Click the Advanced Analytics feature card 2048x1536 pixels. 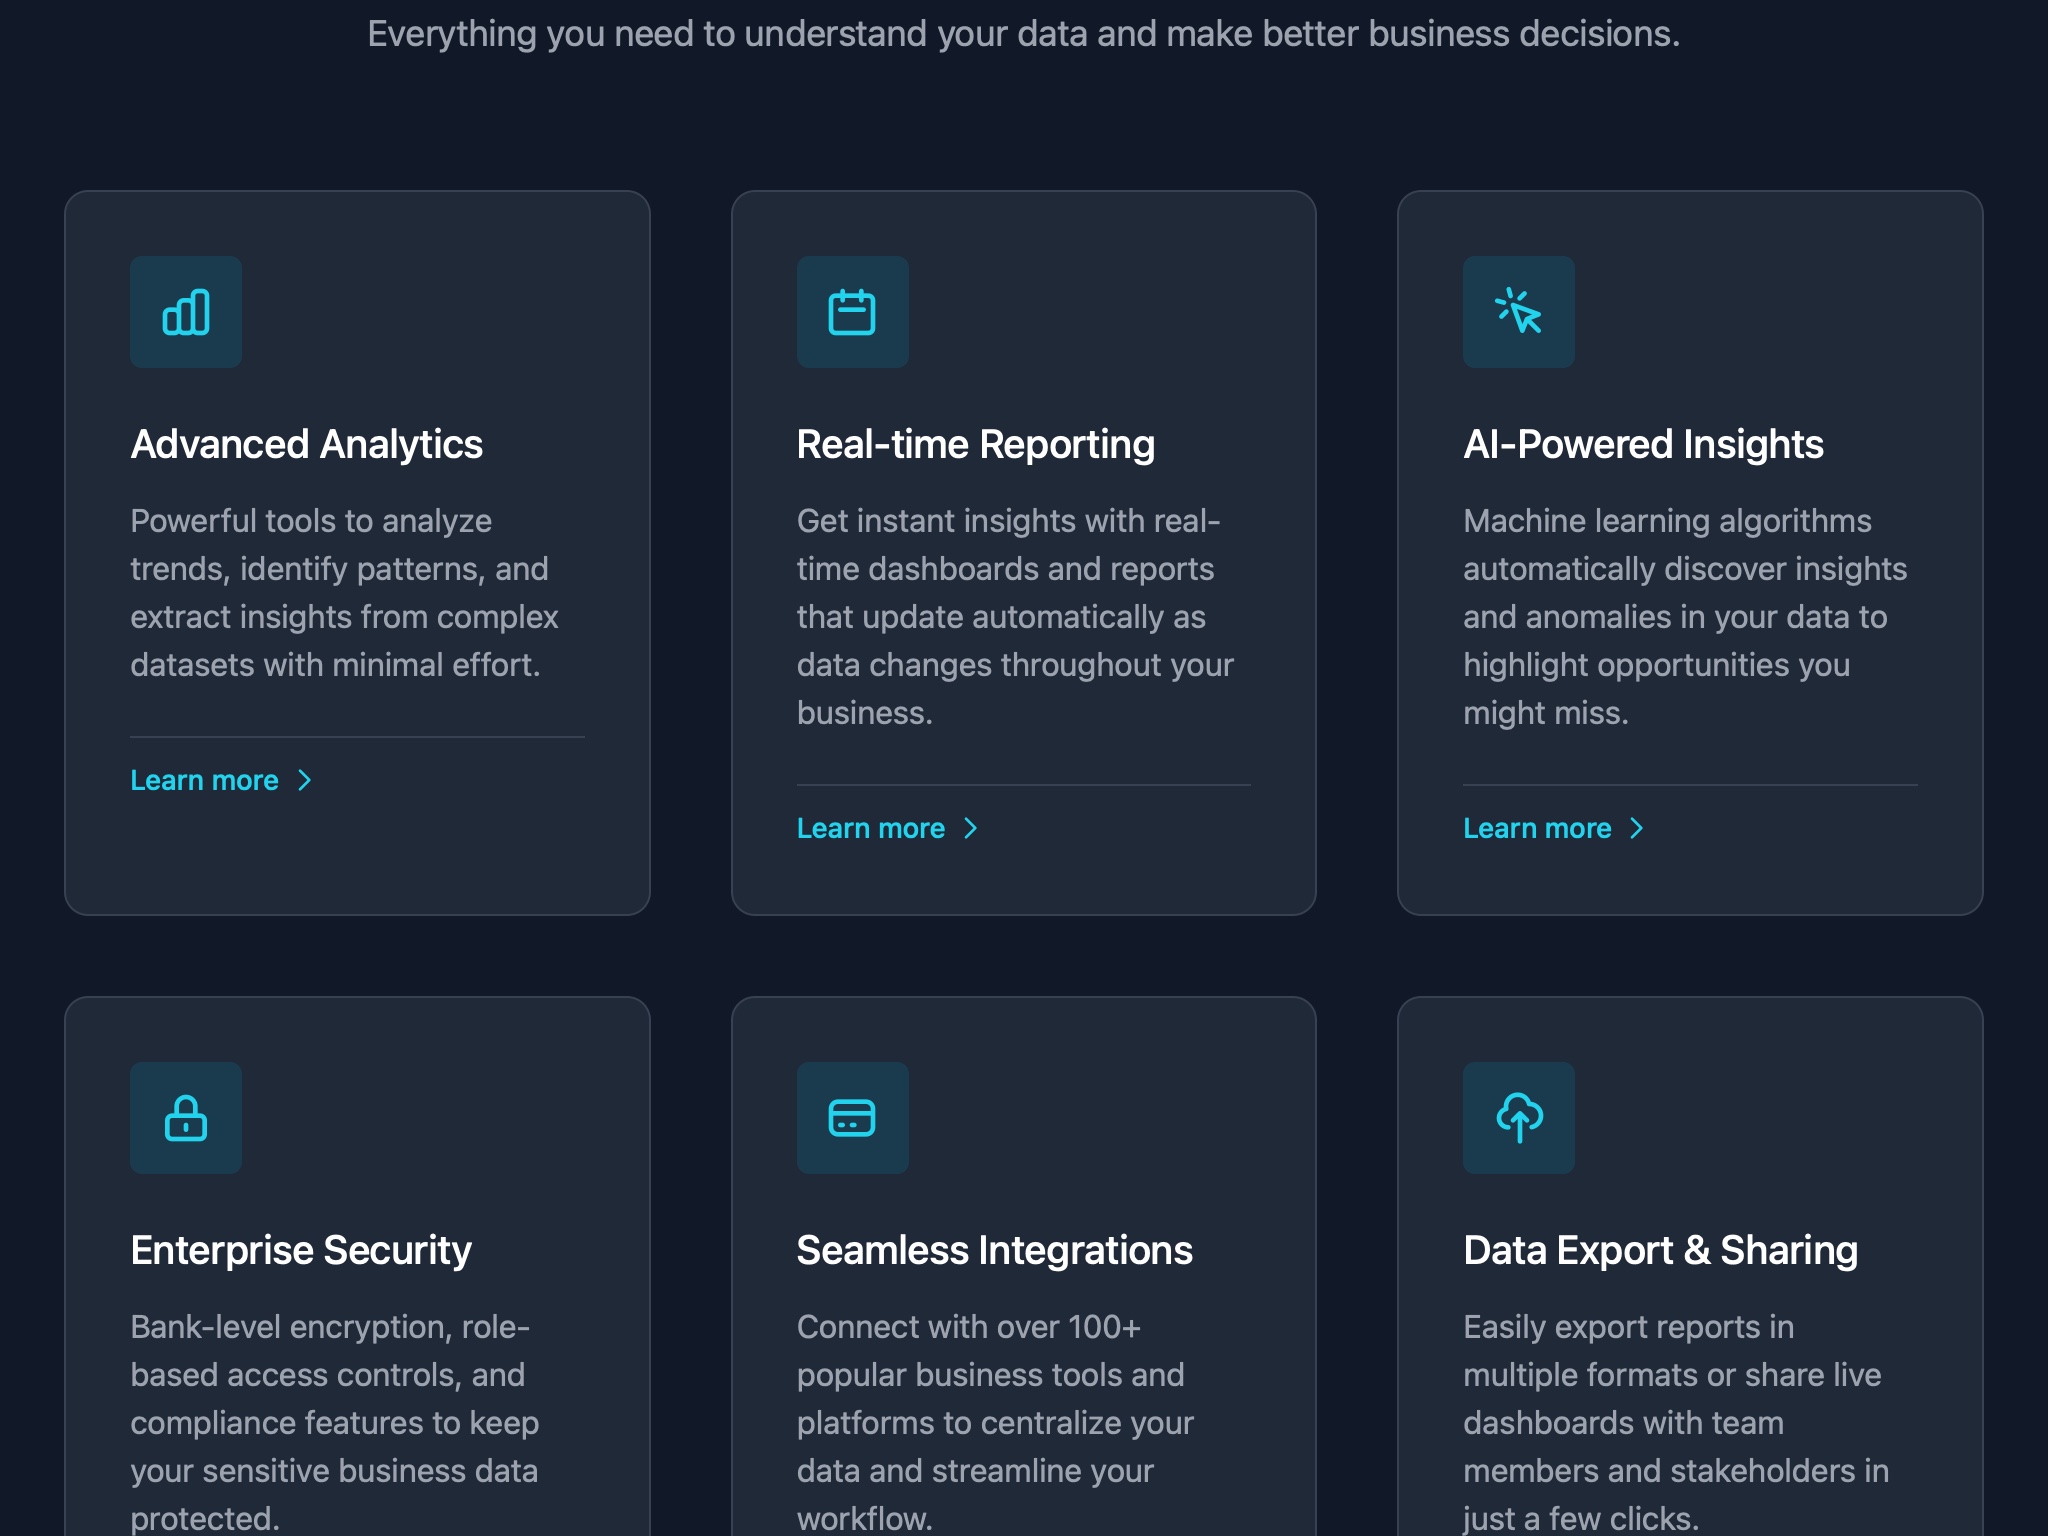tap(357, 553)
